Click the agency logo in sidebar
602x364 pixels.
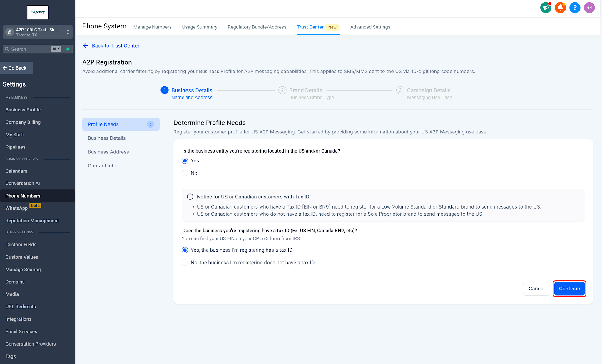click(38, 12)
